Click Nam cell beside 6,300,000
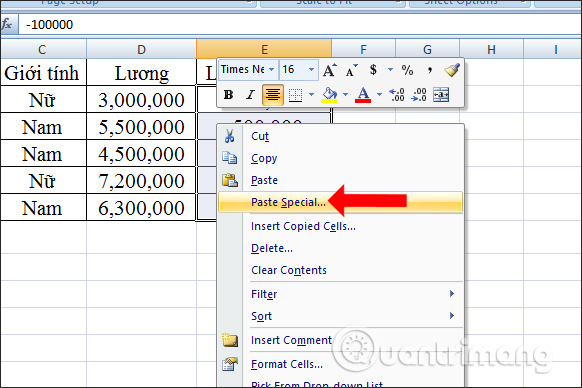 pos(43,207)
